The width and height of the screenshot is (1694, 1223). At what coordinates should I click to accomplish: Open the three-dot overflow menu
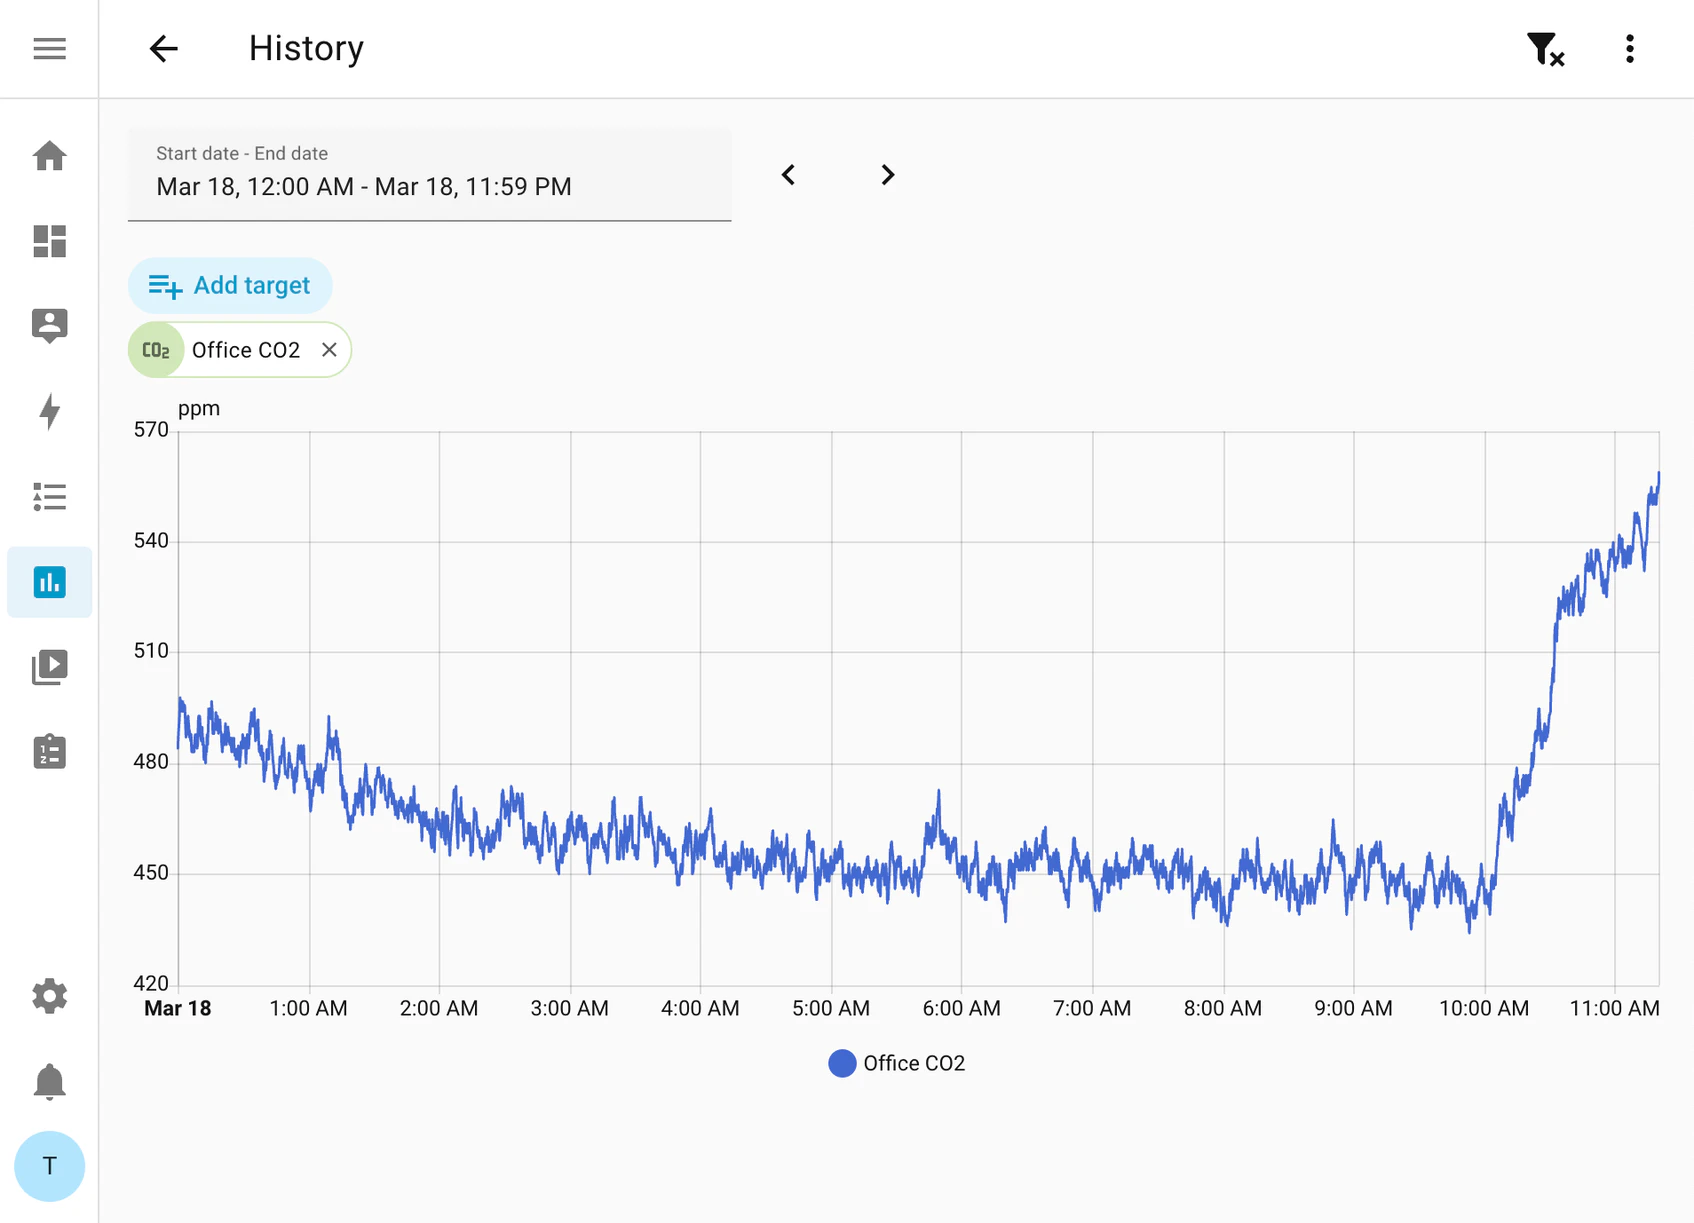pos(1630,48)
